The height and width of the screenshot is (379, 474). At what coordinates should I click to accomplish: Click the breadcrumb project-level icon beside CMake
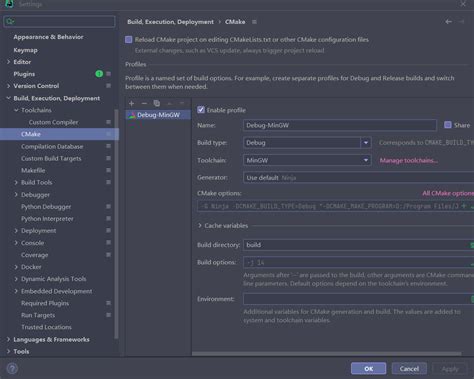pos(254,22)
